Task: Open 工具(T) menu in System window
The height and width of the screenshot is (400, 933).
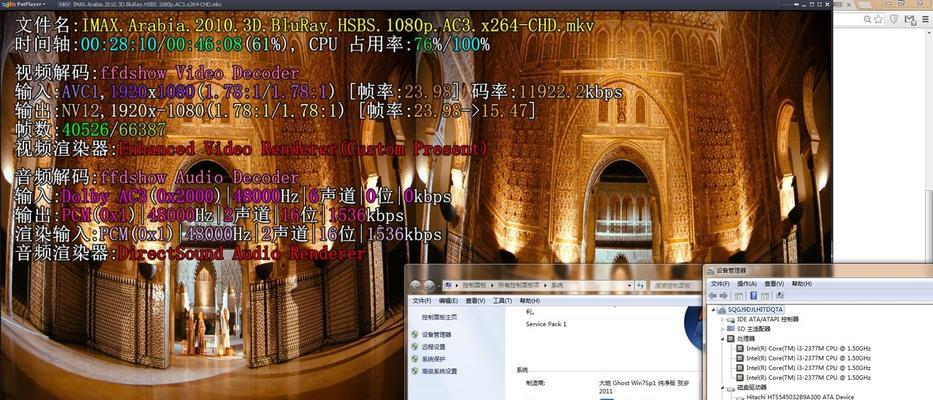Action: (502, 301)
